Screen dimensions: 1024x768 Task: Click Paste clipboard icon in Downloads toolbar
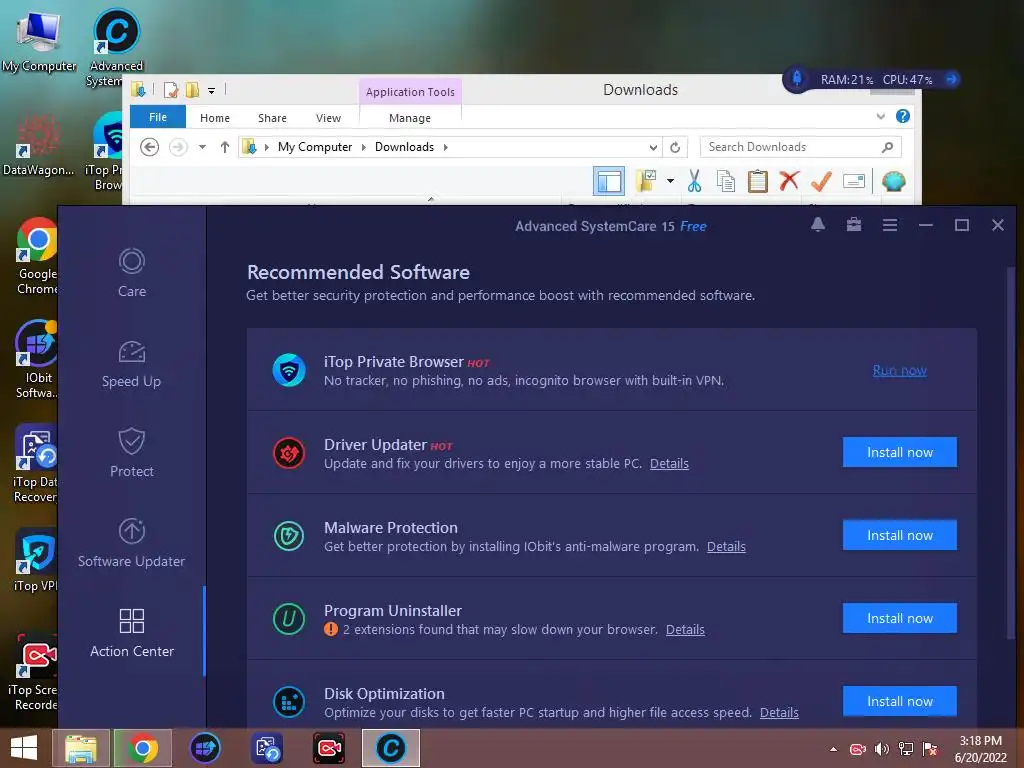click(x=758, y=182)
